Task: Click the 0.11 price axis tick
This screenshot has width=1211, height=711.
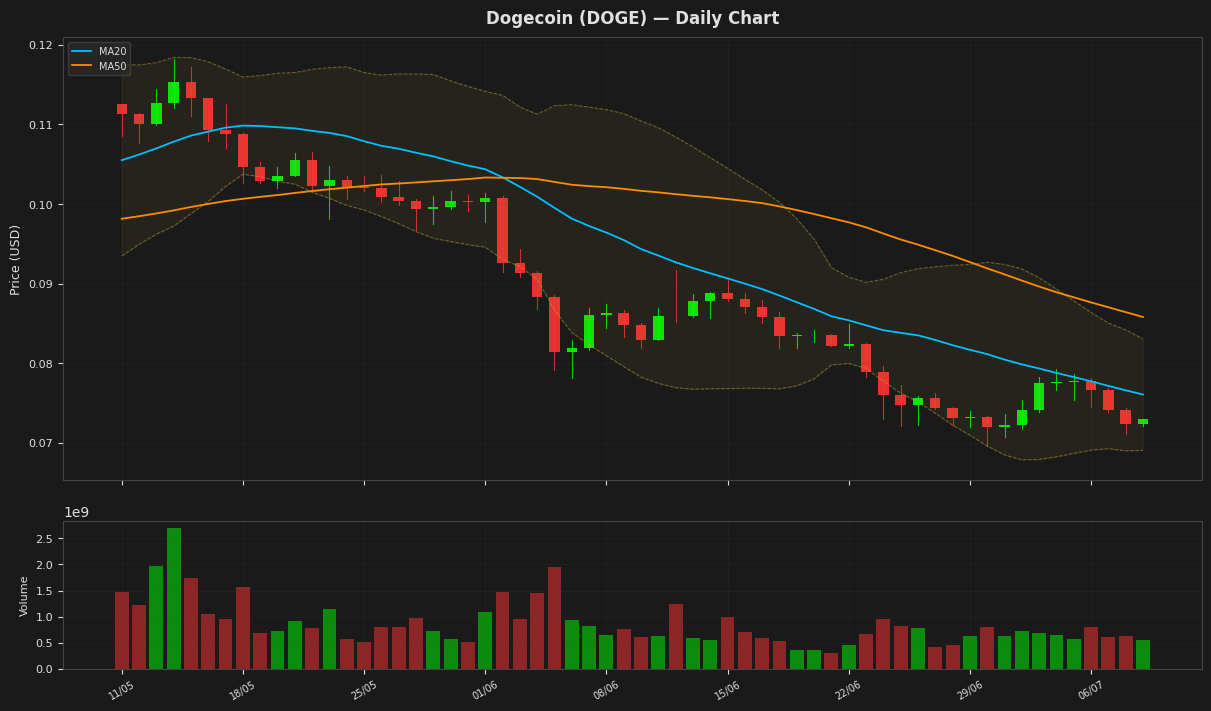Action: 40,125
